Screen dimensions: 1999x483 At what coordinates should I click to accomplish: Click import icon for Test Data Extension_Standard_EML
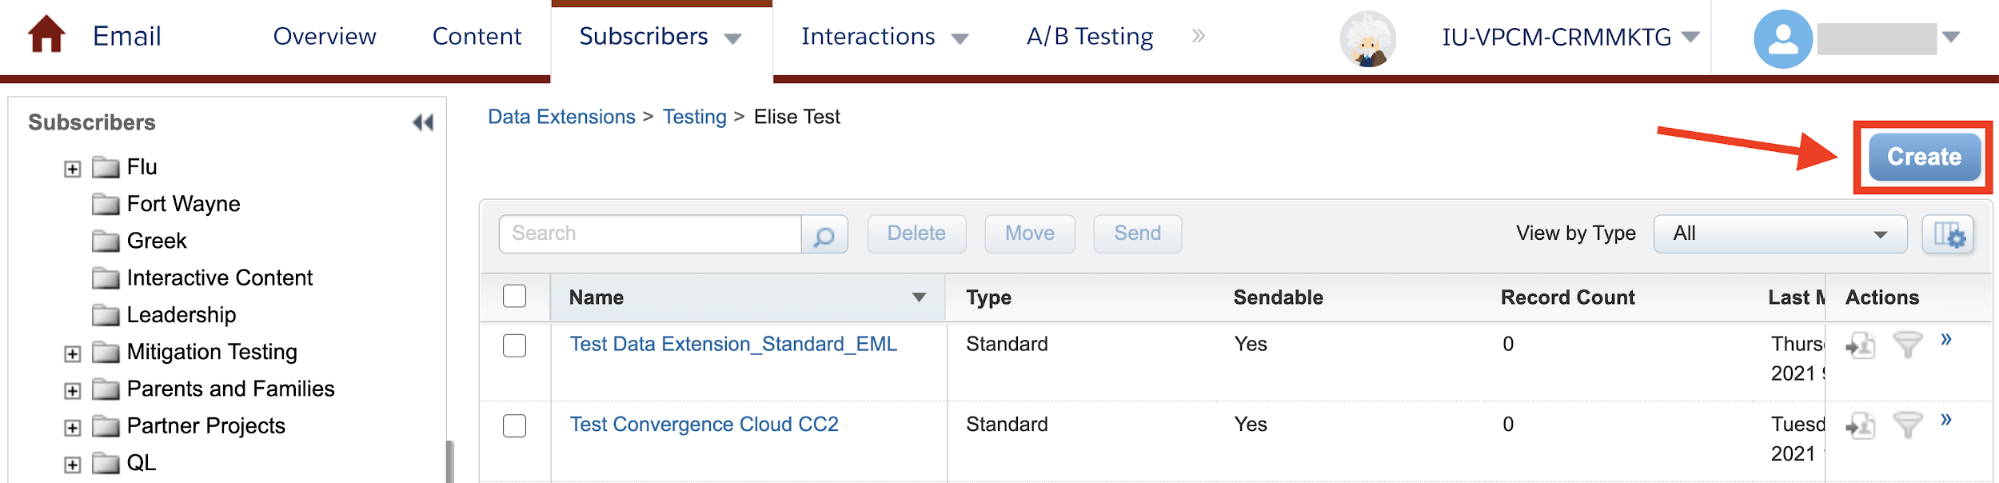(1860, 346)
